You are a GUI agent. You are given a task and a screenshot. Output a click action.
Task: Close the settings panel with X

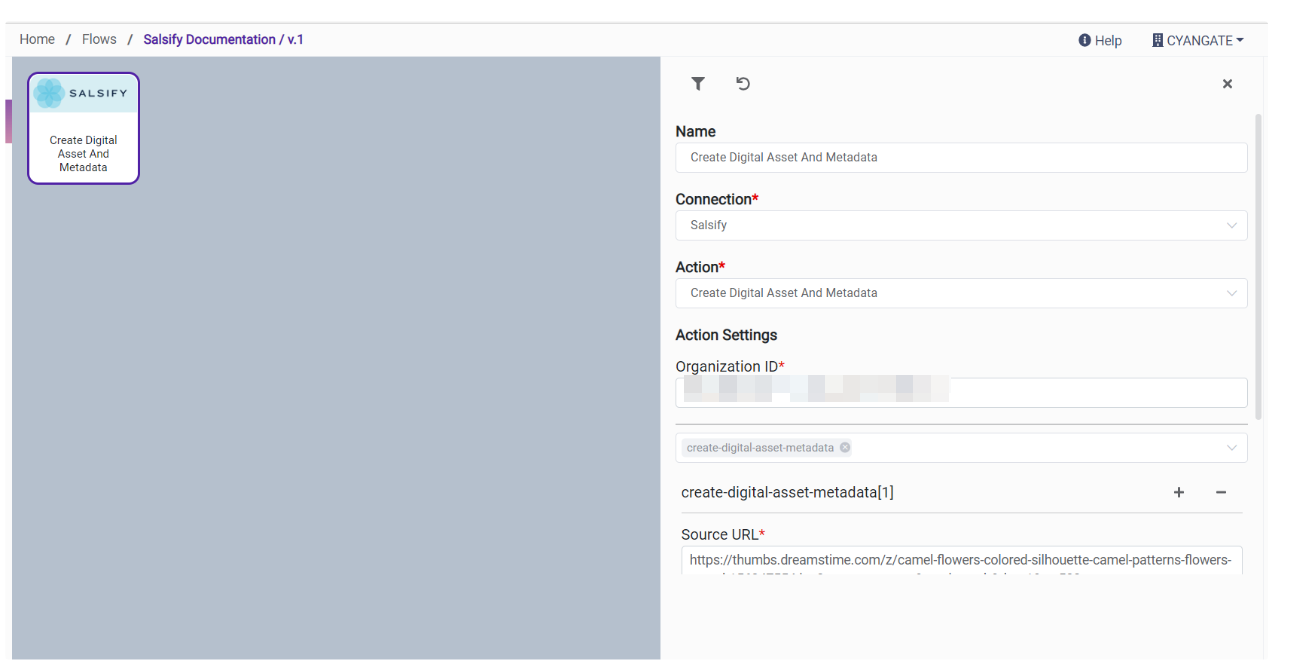1227,84
